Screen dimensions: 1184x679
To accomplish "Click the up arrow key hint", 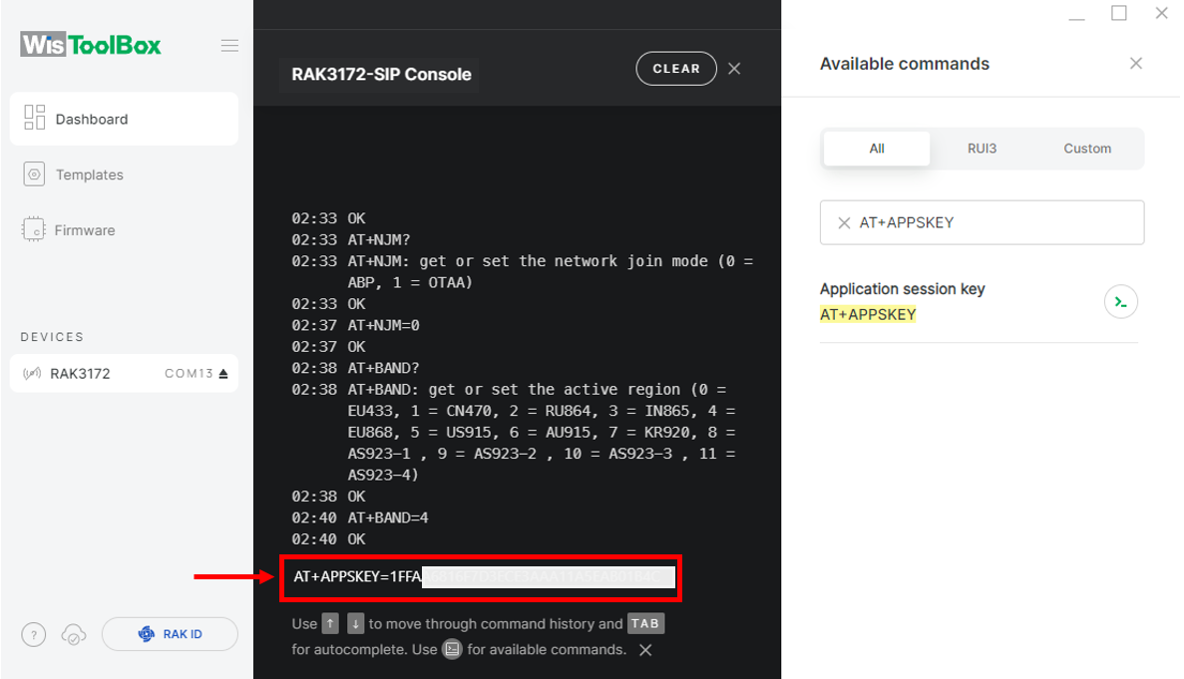I will pyautogui.click(x=331, y=624).
